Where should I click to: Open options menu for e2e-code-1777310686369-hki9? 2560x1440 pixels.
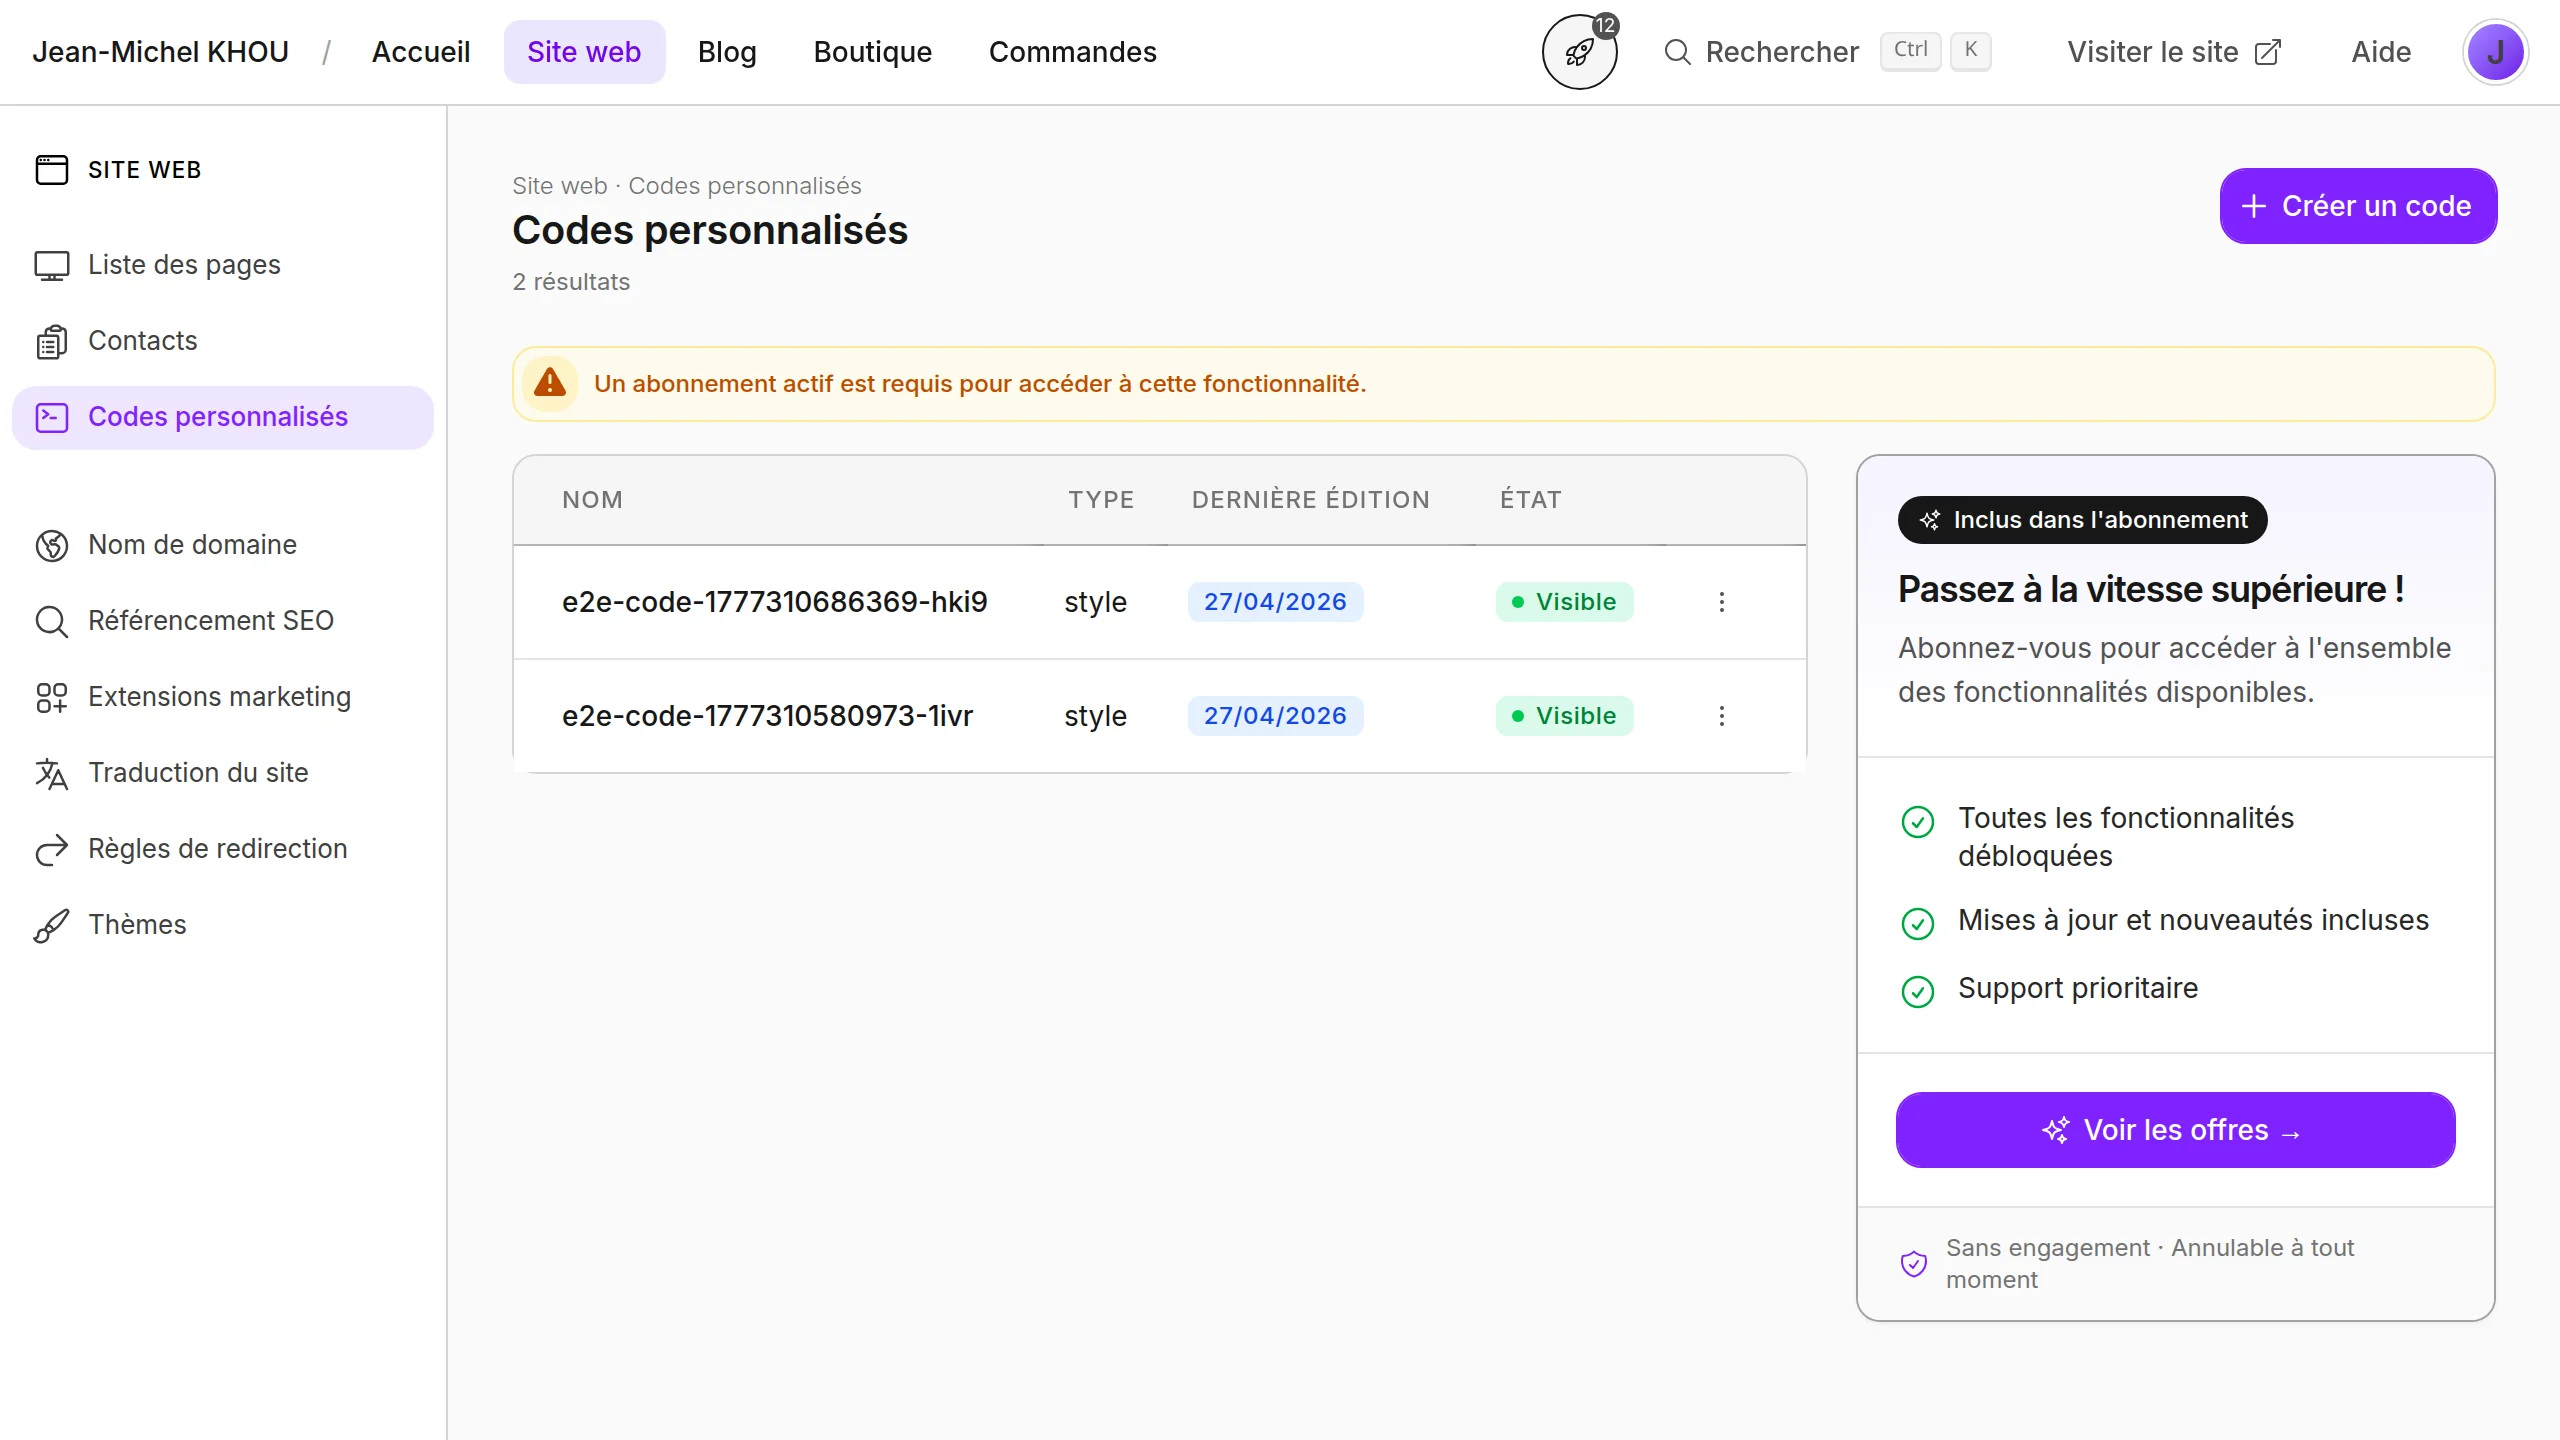[x=1721, y=602]
